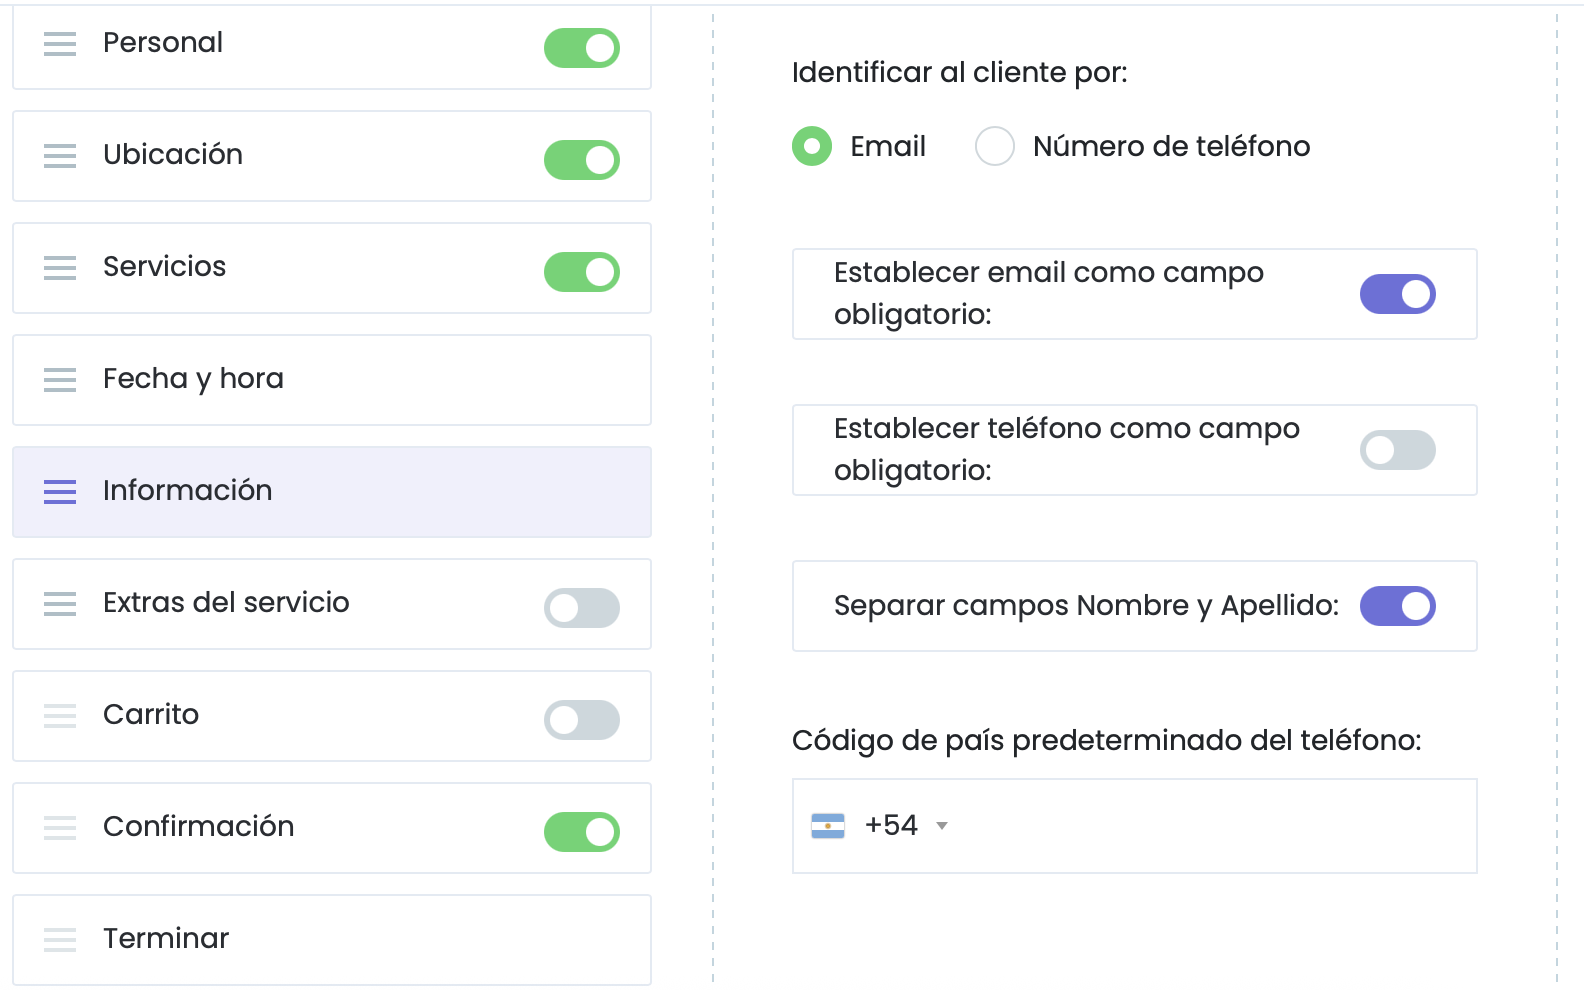
Task: Select Número de teléfono radio option
Action: point(995,146)
